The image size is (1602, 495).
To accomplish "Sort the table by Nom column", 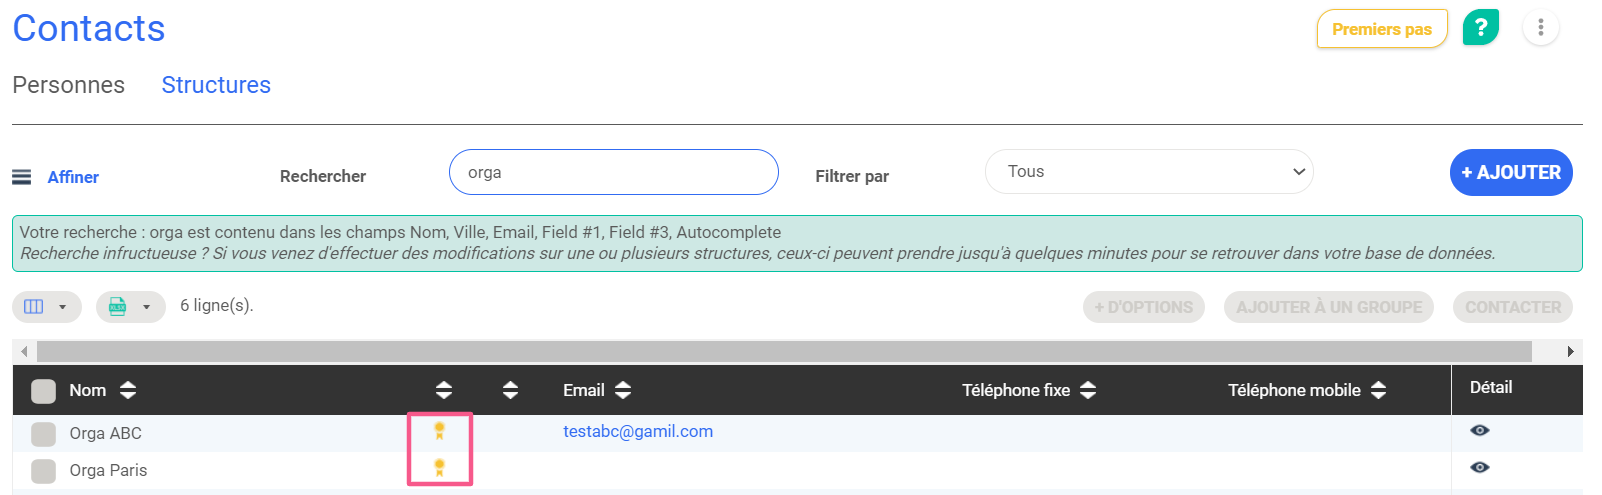I will (x=128, y=390).
